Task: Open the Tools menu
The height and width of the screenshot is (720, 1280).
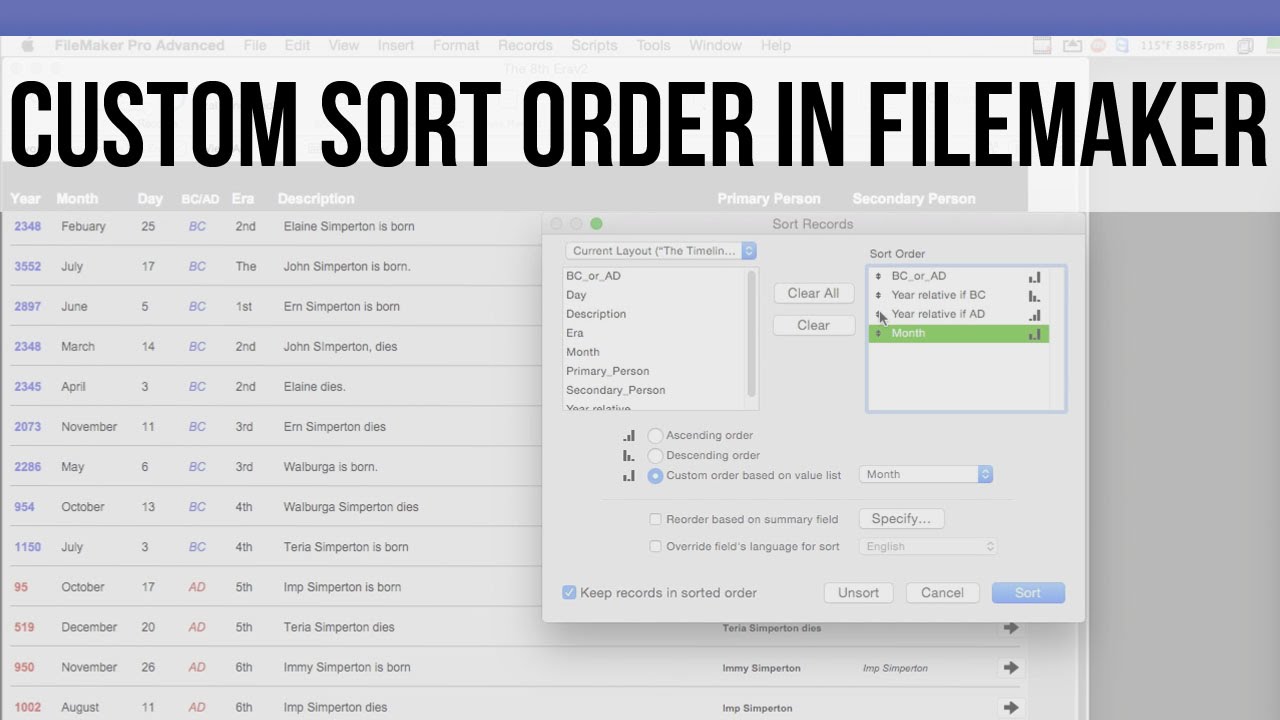Action: point(653,45)
